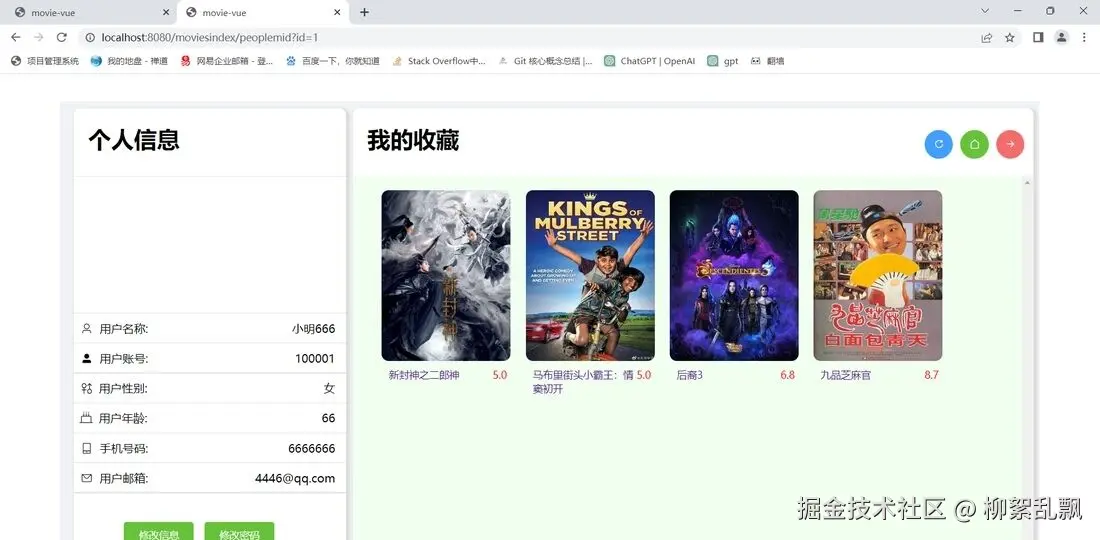Viewport: 1100px width, 540px height.
Task: Click the user icon beside 用户名称
Action: click(87, 328)
